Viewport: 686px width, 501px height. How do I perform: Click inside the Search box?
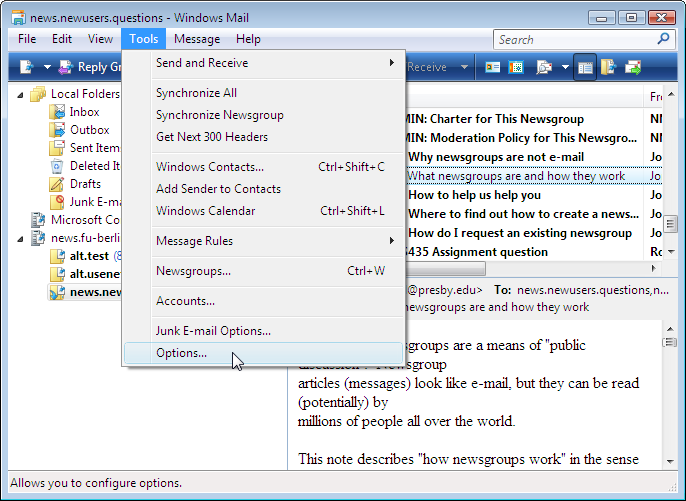(575, 40)
